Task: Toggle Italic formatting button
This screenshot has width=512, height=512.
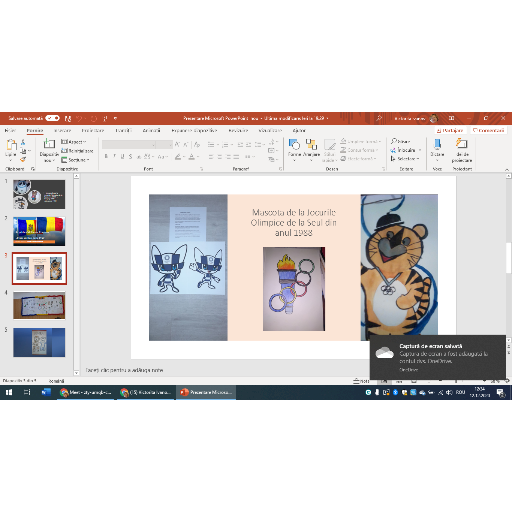Action: pos(114,156)
